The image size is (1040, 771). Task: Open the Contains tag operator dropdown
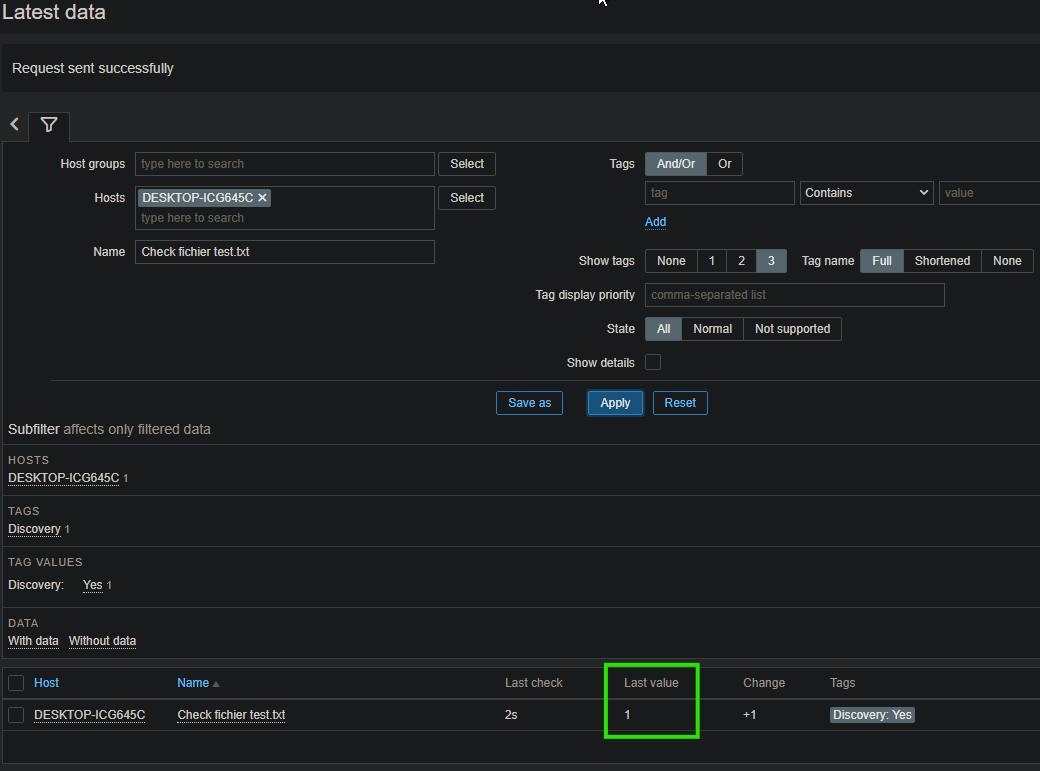pyautogui.click(x=867, y=193)
